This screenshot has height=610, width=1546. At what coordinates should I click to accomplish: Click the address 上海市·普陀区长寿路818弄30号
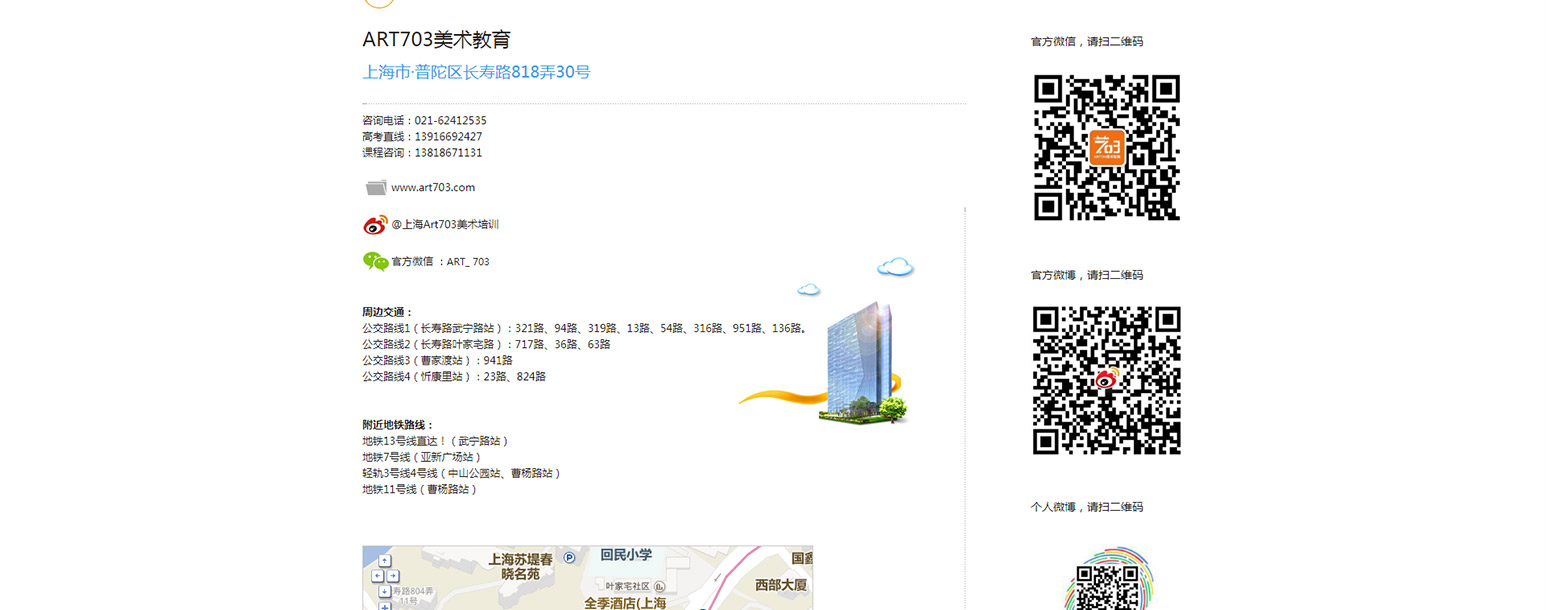(476, 72)
